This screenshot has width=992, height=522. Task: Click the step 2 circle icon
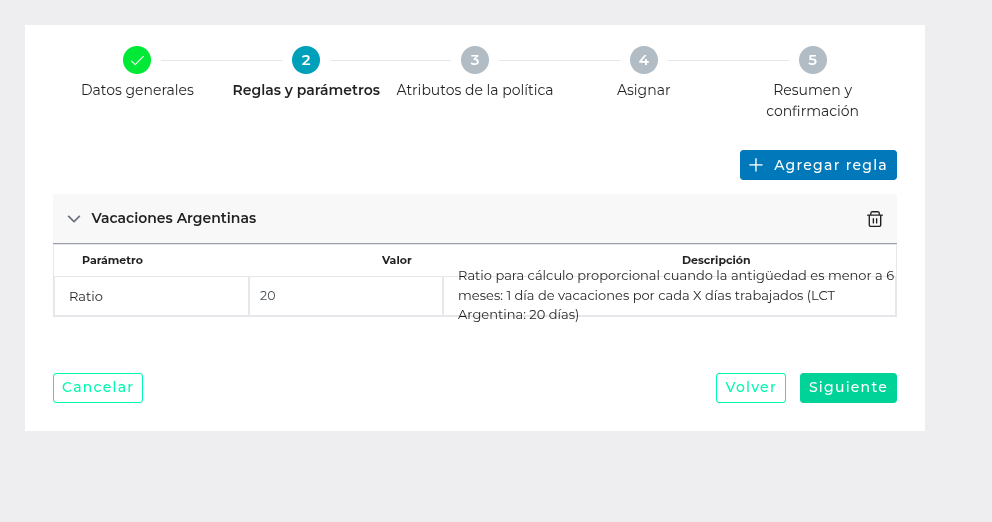[x=306, y=60]
